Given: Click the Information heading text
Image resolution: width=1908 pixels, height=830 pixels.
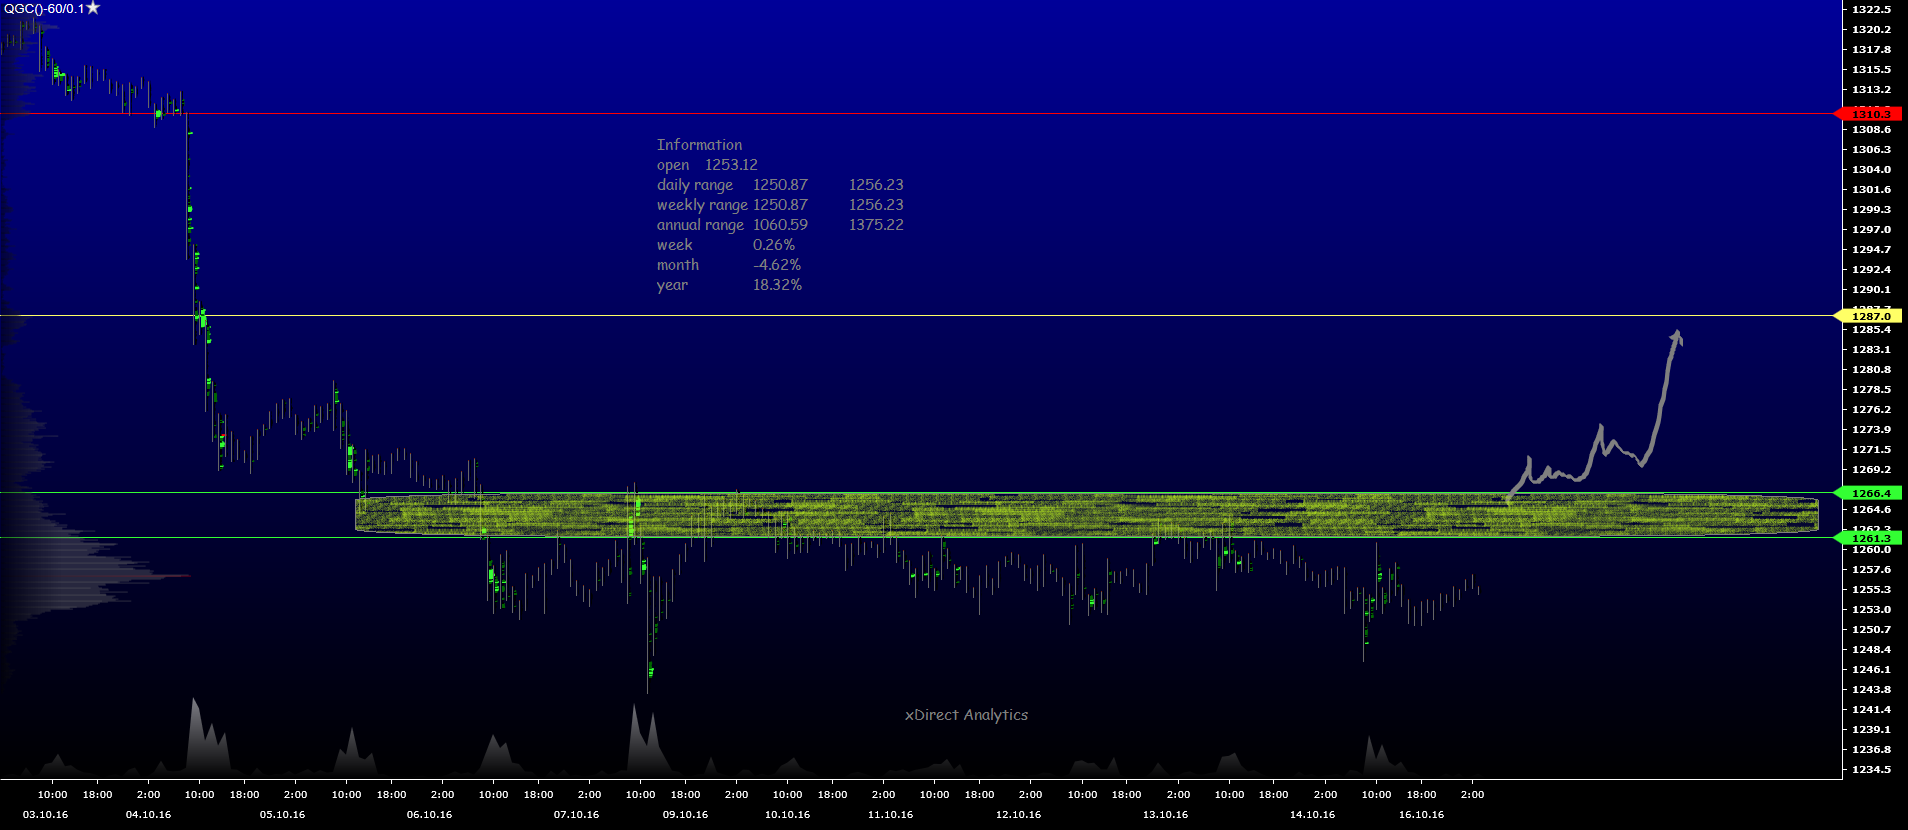Looking at the screenshot, I should (x=699, y=145).
